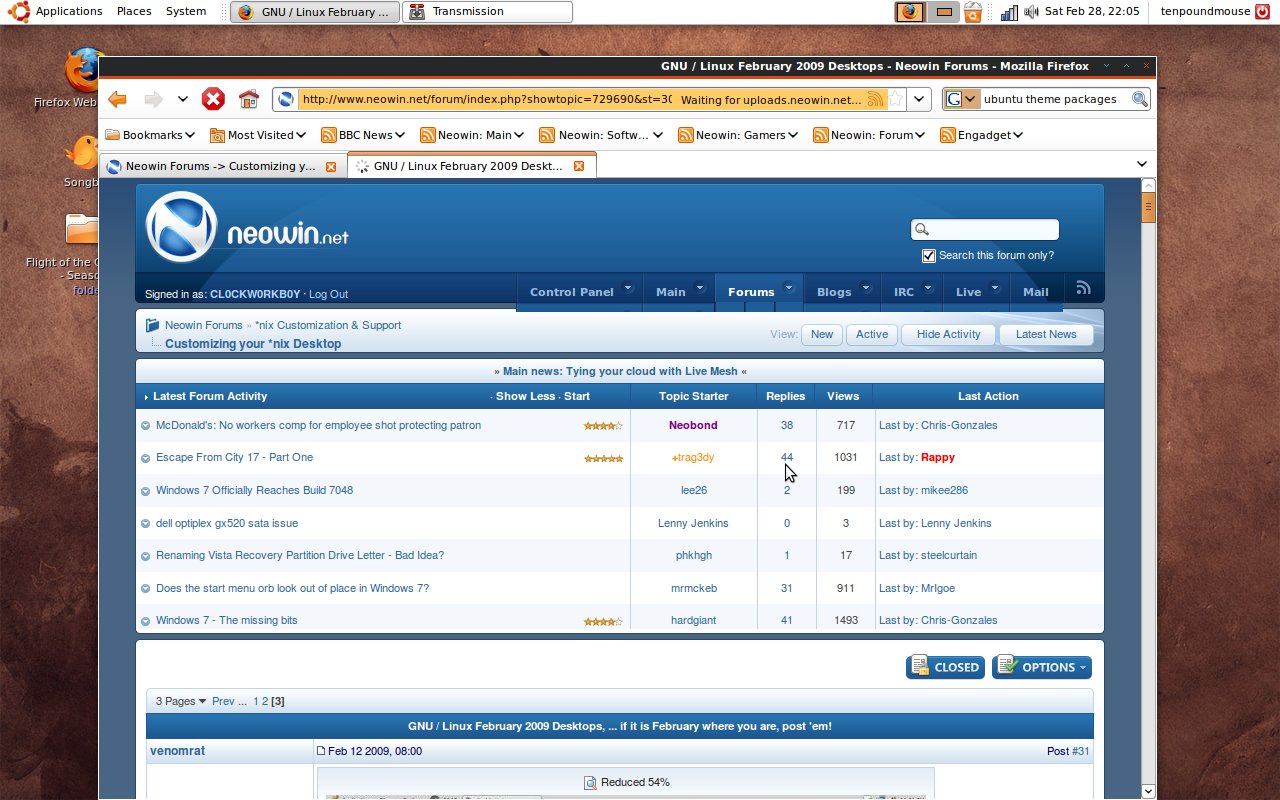Viewport: 1280px width, 800px height.
Task: Click the bullet icon beside the McDonald's topic
Action: (x=146, y=426)
